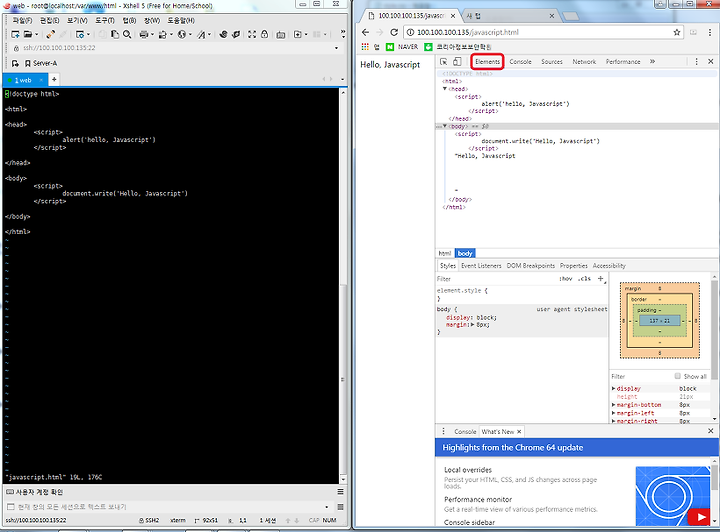
Task: Click the Reconnect icon in Xshell toolbar
Action: [51, 34]
